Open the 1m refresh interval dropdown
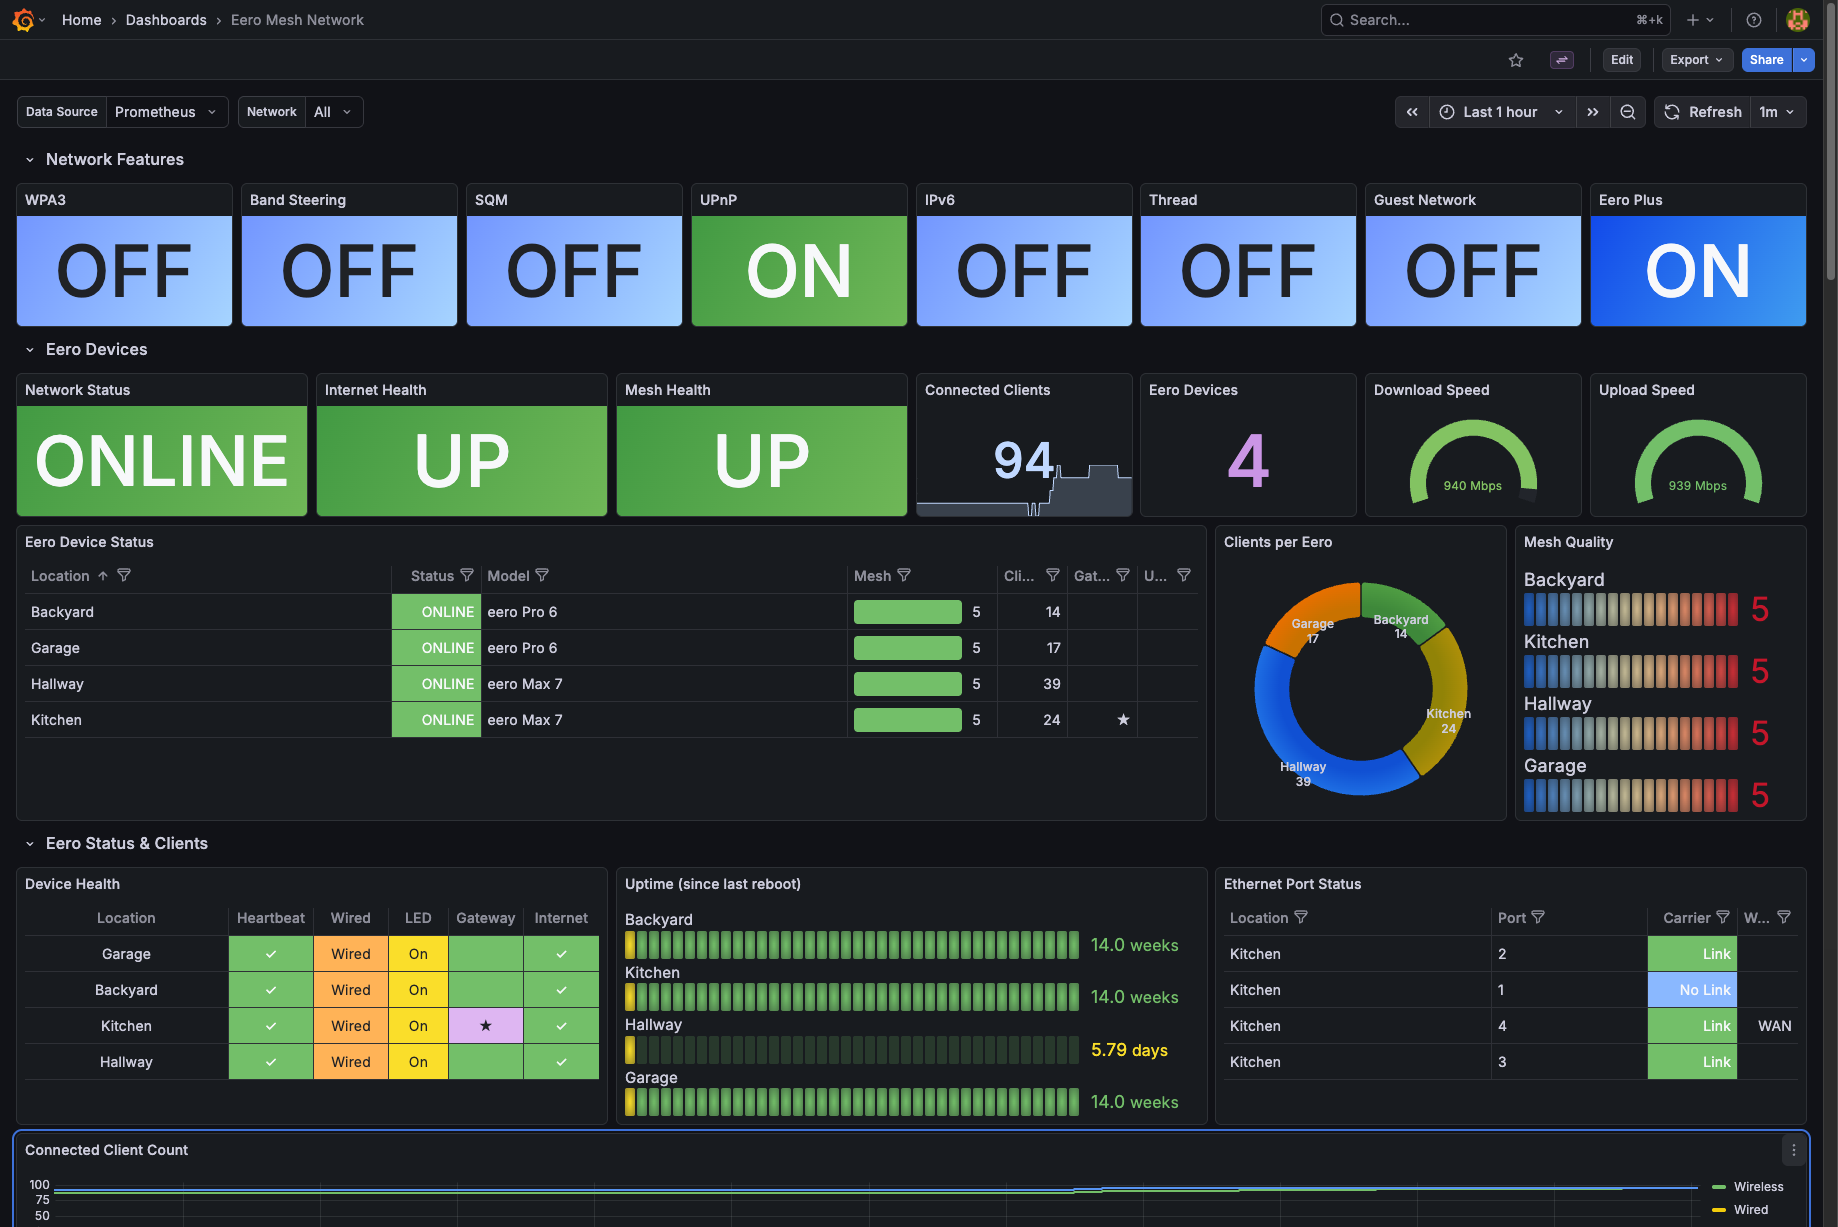Image resolution: width=1838 pixels, height=1227 pixels. coord(1778,112)
